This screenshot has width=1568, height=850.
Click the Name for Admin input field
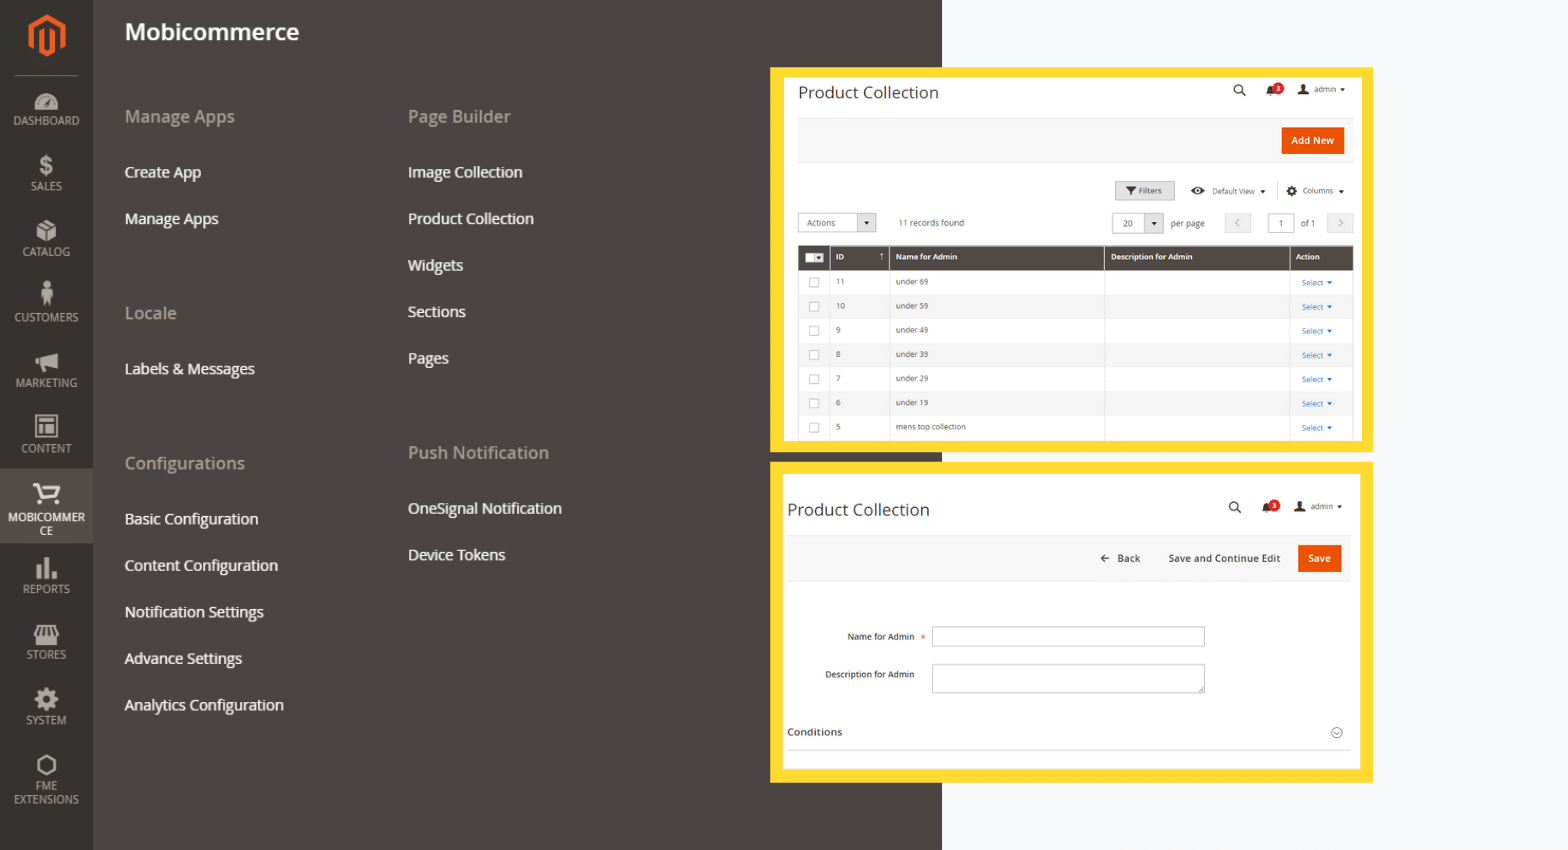(x=1068, y=637)
